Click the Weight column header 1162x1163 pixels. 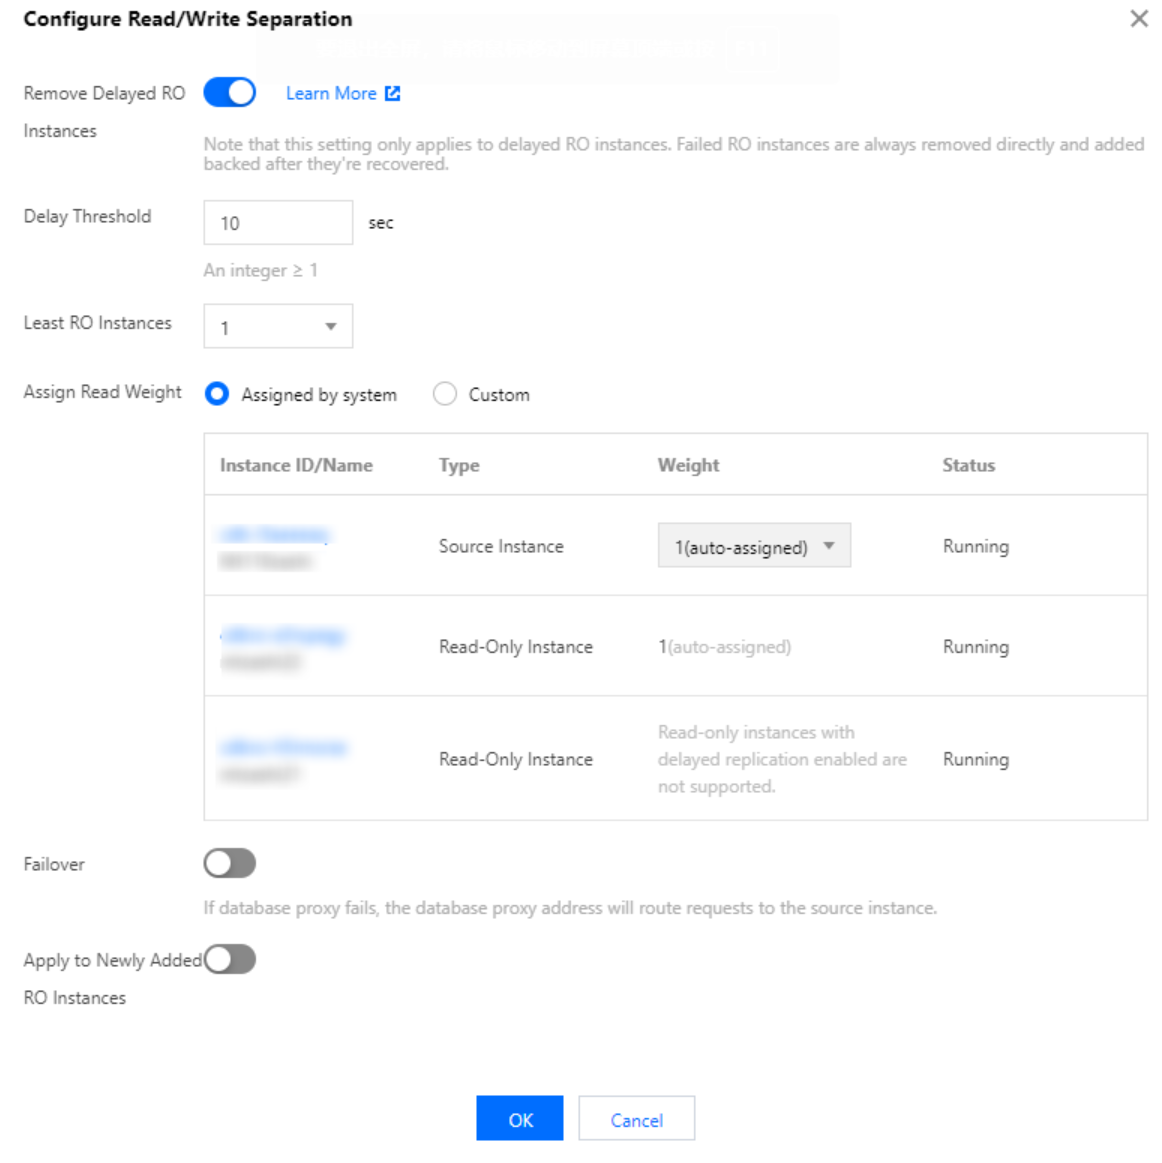coord(688,465)
